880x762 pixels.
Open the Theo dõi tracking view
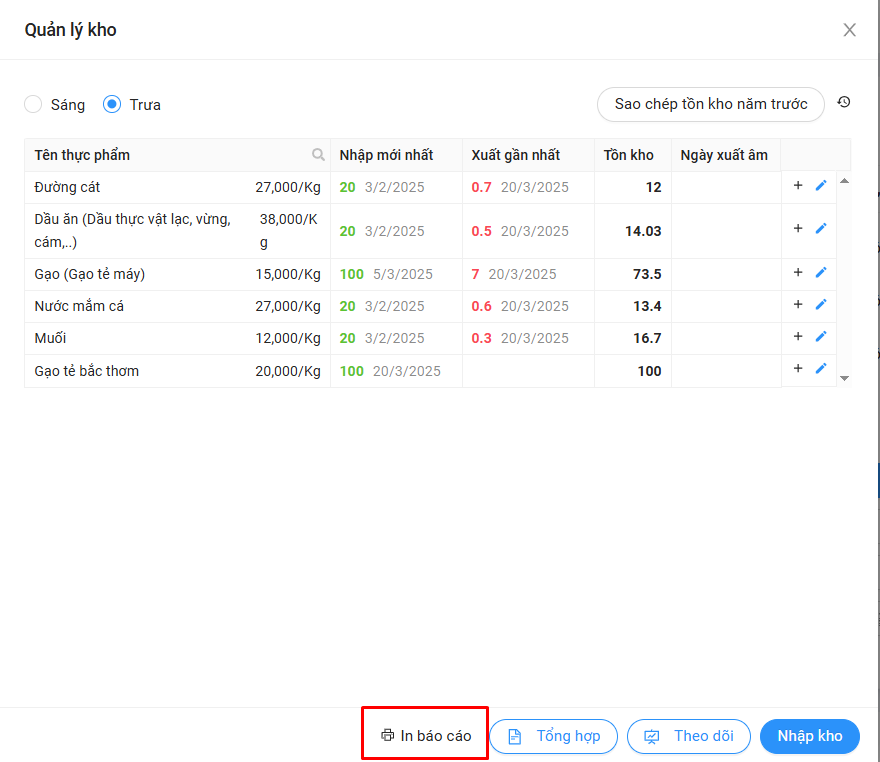688,736
